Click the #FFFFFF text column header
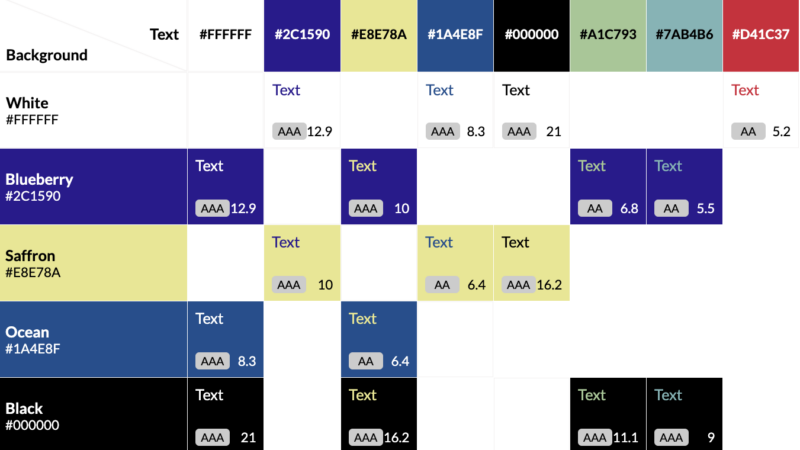Screen dimensions: 800x450 (x=226, y=35)
